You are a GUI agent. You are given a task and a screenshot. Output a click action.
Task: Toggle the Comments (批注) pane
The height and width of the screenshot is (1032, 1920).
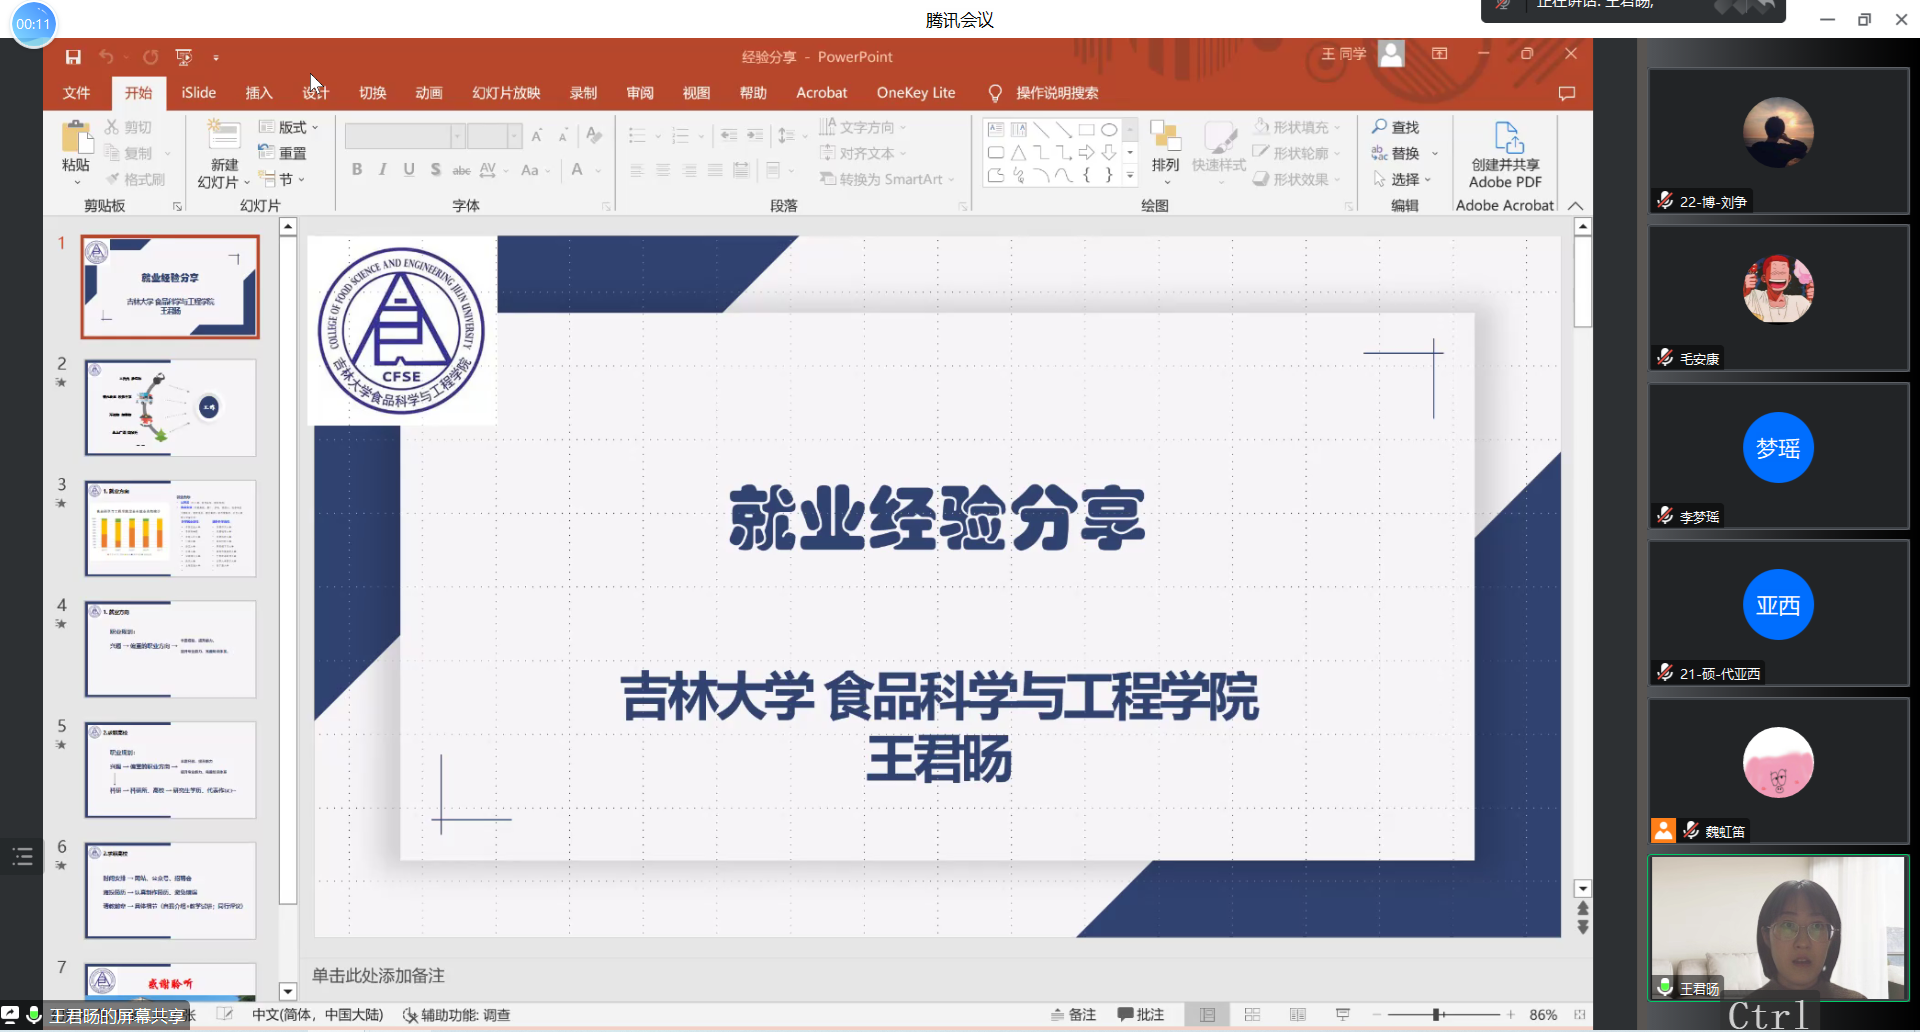pos(1141,1015)
